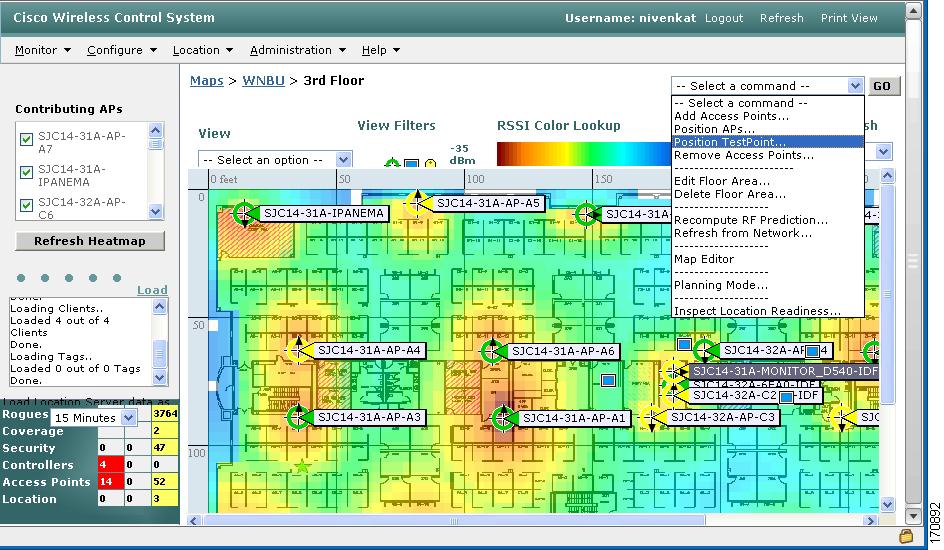Choose Map Editor command

pyautogui.click(x=768, y=259)
